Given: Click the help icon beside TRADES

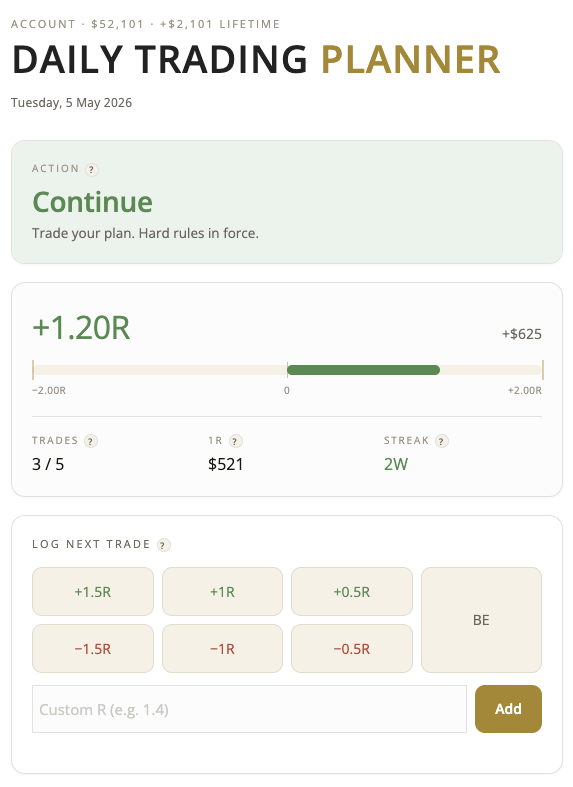Looking at the screenshot, I should coord(90,441).
